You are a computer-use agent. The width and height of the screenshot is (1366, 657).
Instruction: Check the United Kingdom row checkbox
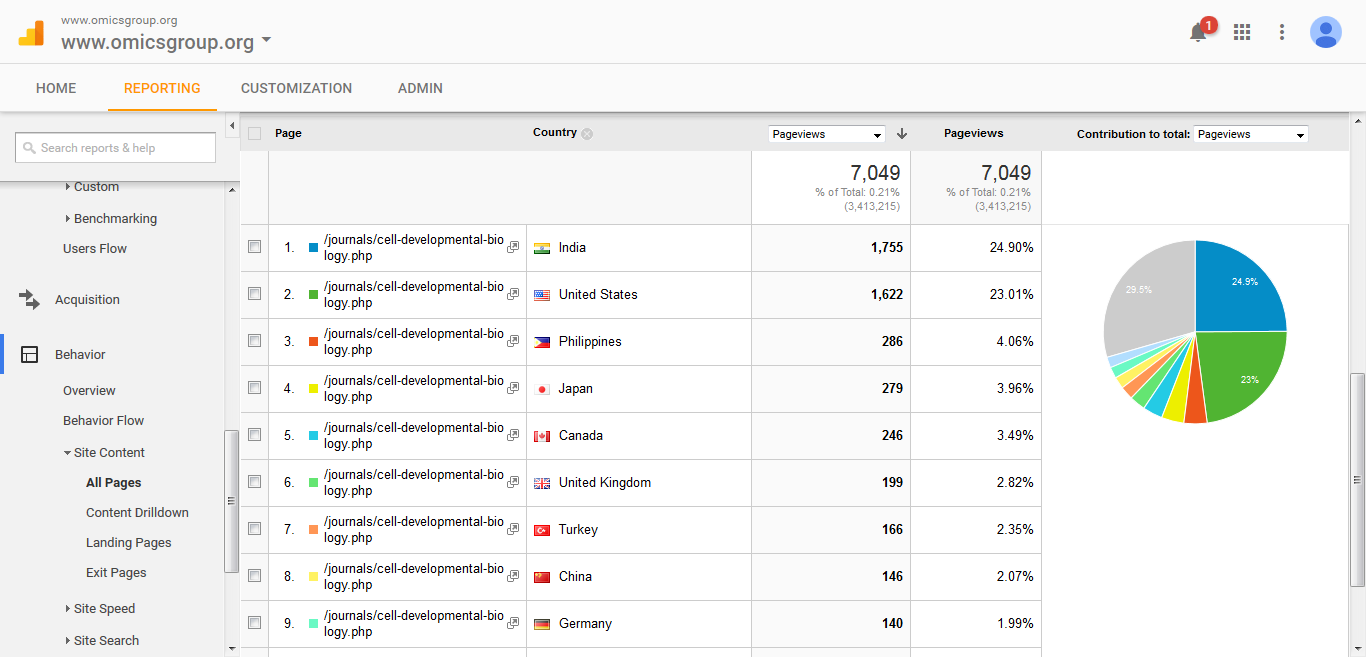pyautogui.click(x=254, y=481)
